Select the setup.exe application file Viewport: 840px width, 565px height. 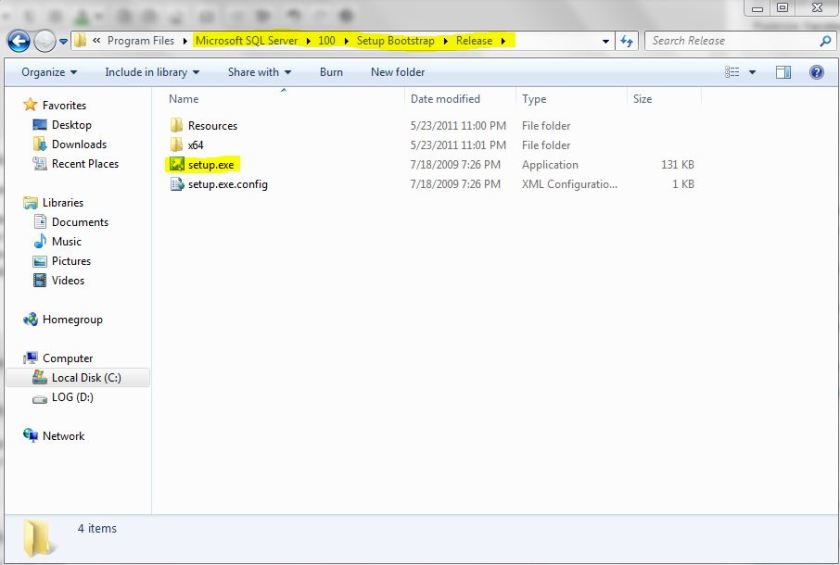coord(210,165)
